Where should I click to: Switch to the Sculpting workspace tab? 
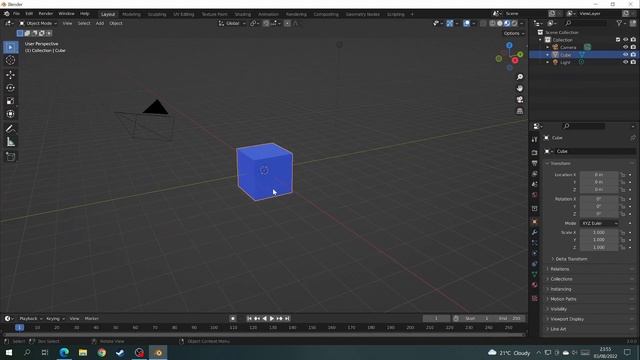point(157,14)
